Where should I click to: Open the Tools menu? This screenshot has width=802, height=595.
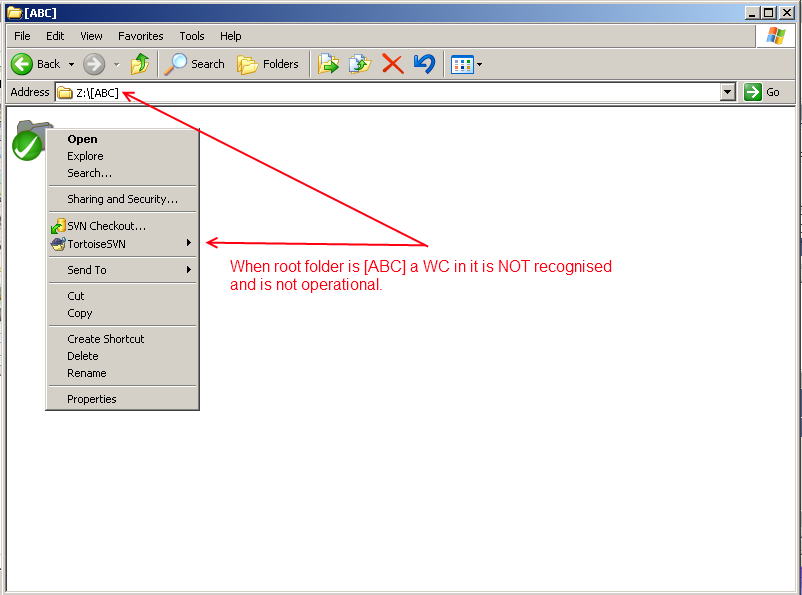(191, 36)
